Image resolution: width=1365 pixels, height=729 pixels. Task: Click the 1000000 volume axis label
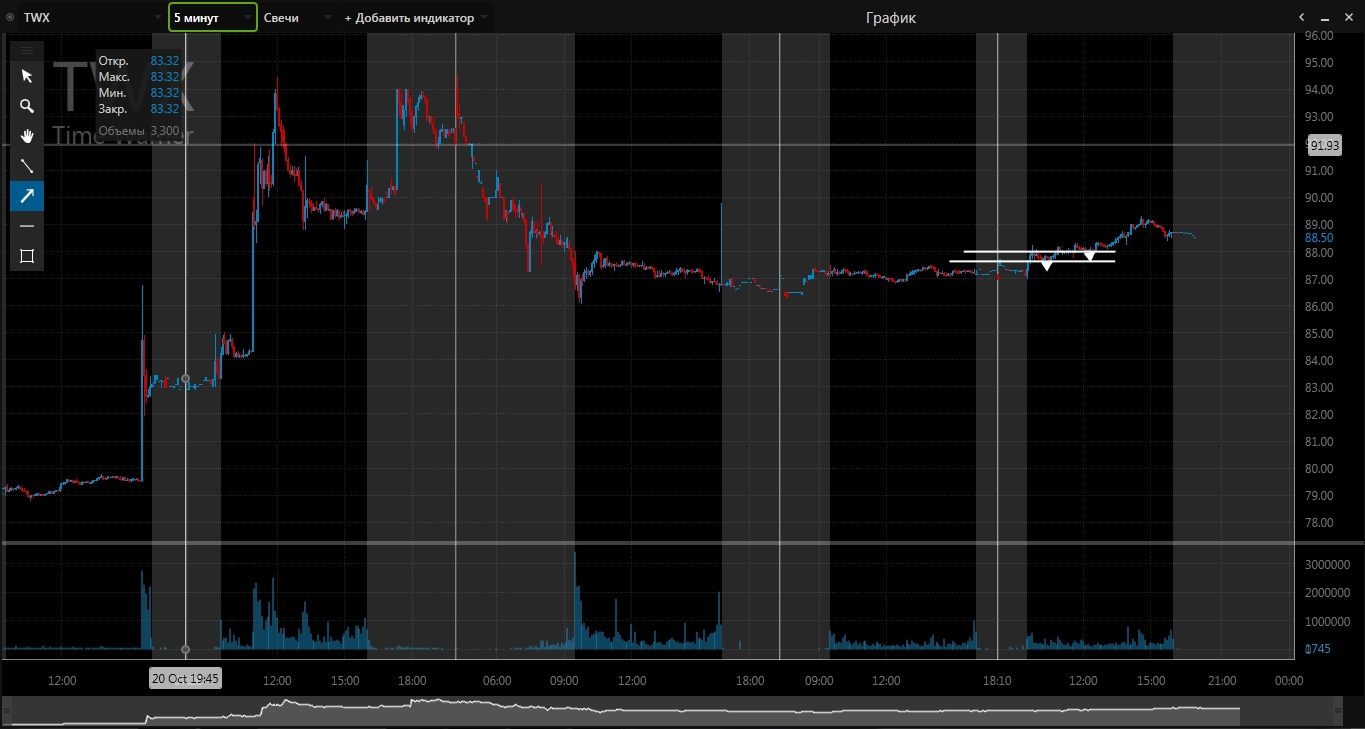1328,621
